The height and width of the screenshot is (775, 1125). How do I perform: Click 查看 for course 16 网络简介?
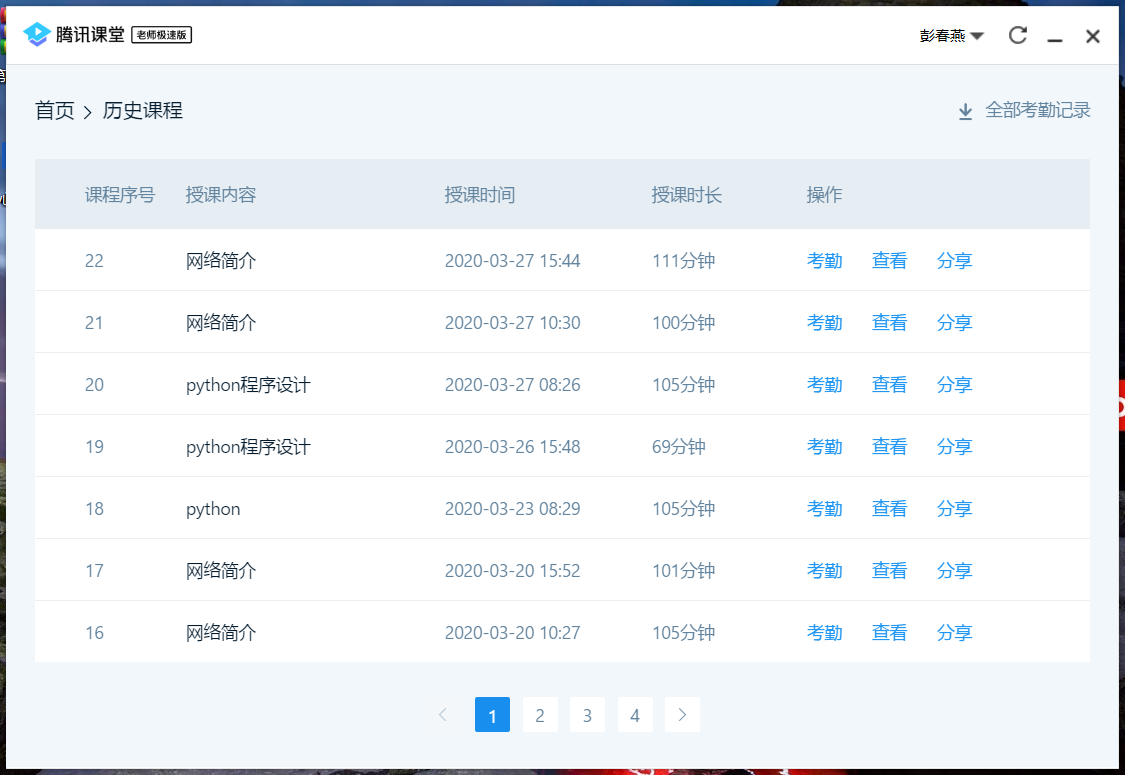pyautogui.click(x=889, y=633)
